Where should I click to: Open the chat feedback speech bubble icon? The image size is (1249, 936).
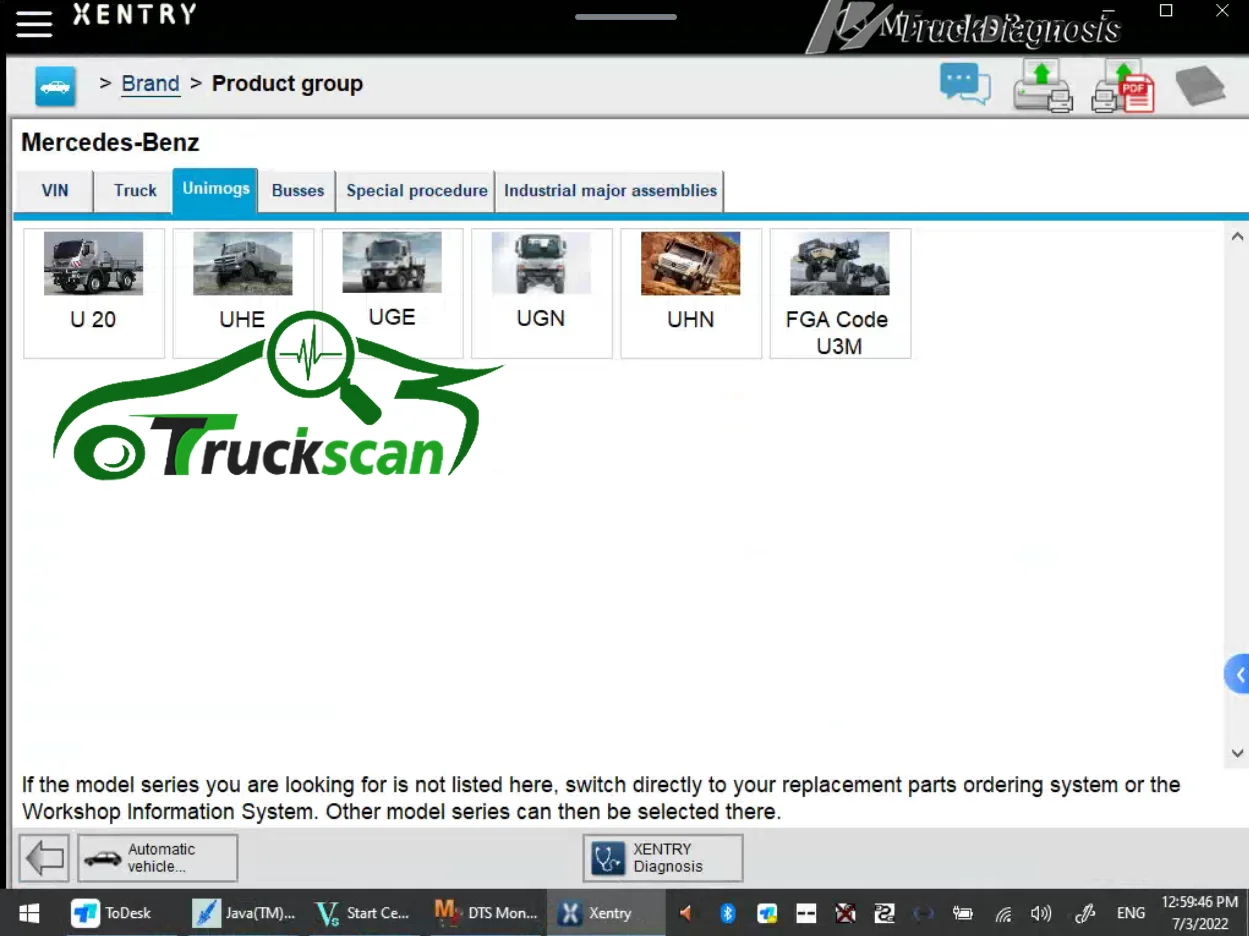pos(965,85)
